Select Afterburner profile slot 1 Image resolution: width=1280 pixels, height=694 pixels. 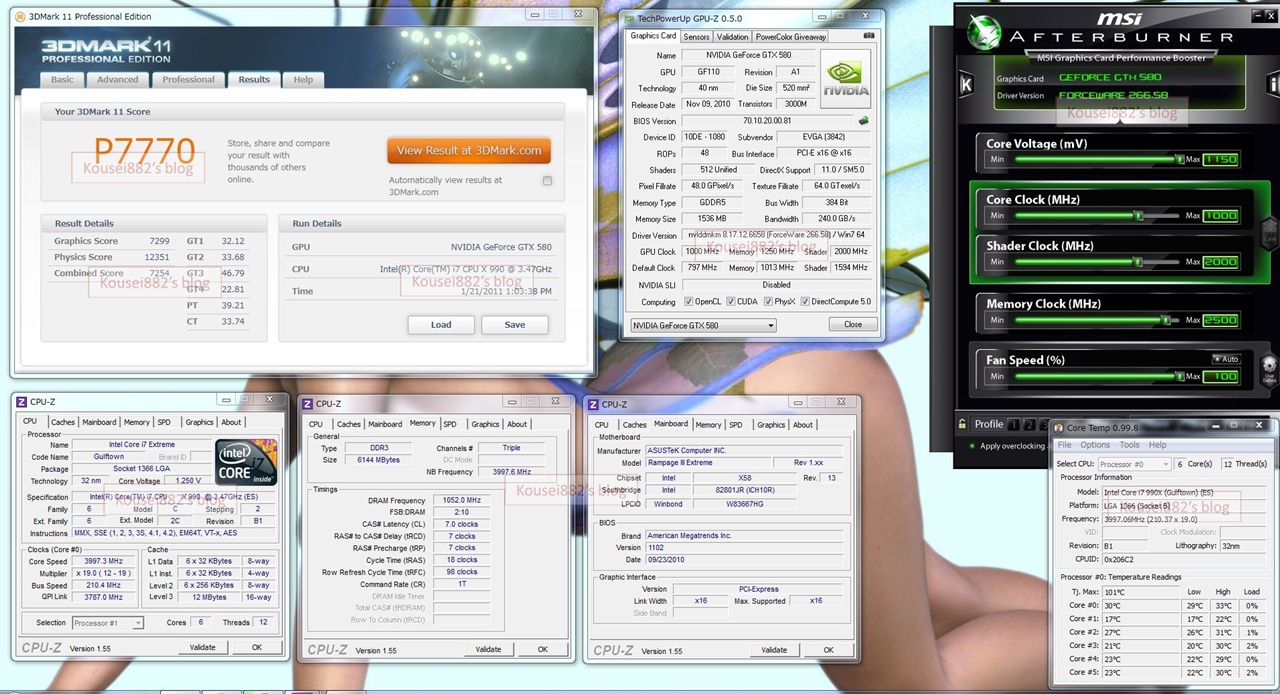(1013, 424)
